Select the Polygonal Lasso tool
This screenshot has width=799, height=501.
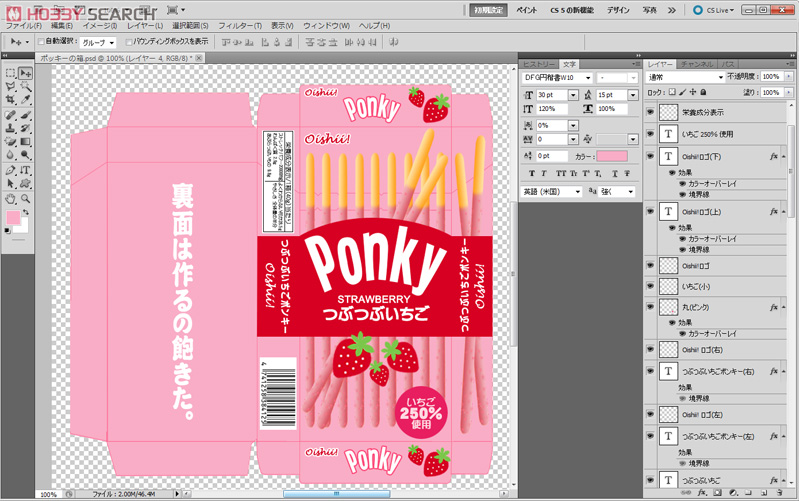coord(10,87)
